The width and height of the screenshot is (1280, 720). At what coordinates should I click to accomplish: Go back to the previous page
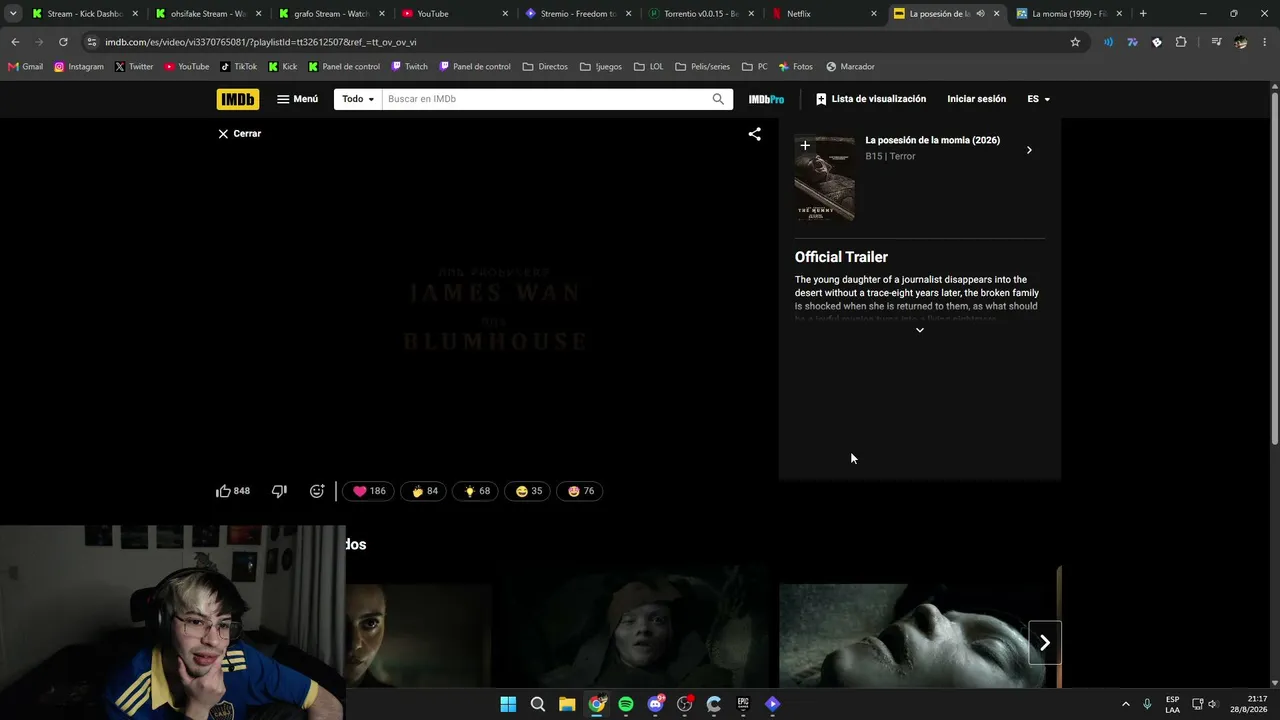tap(15, 42)
